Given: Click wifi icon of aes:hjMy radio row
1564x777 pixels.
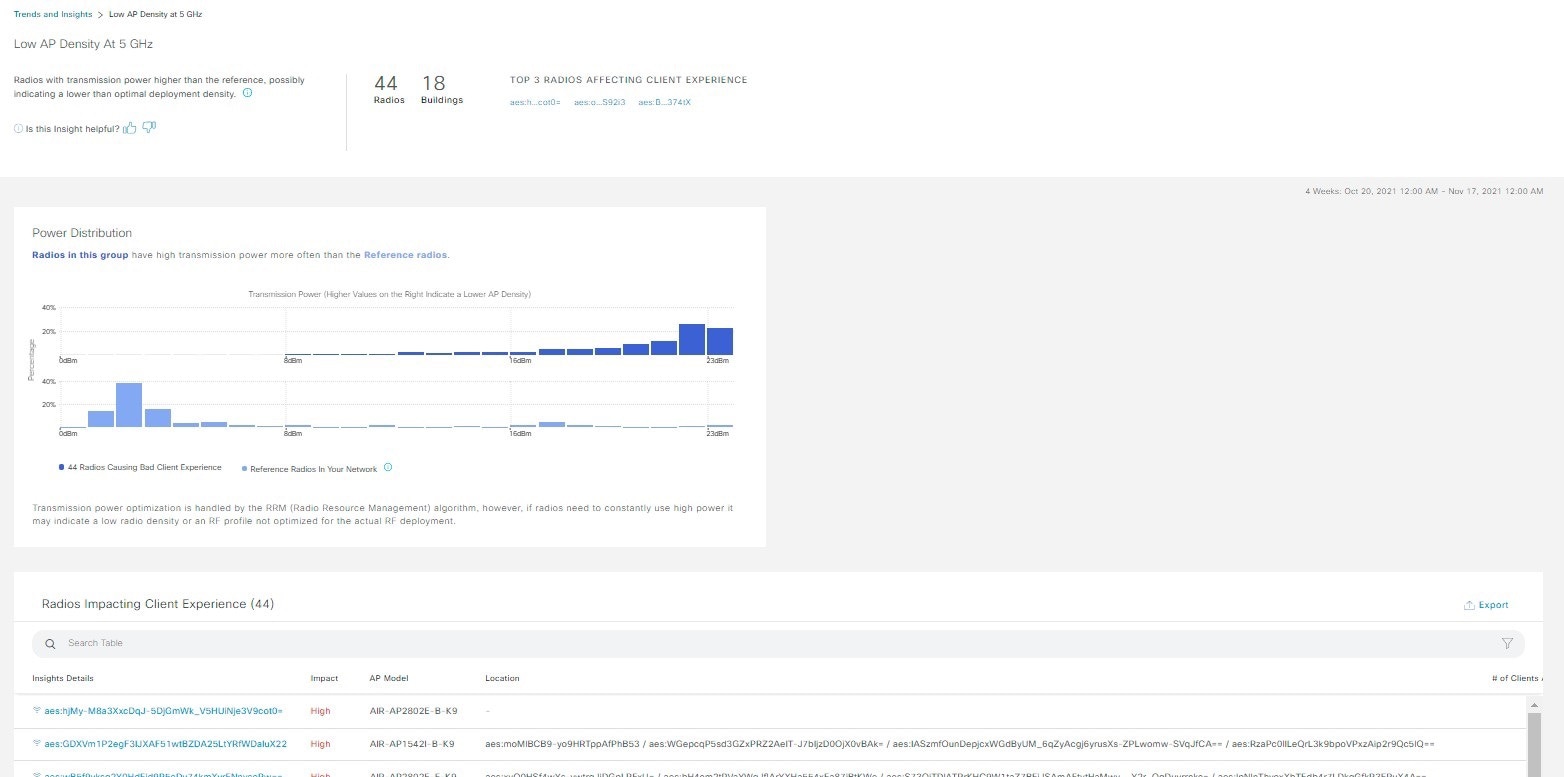Looking at the screenshot, I should pyautogui.click(x=37, y=711).
